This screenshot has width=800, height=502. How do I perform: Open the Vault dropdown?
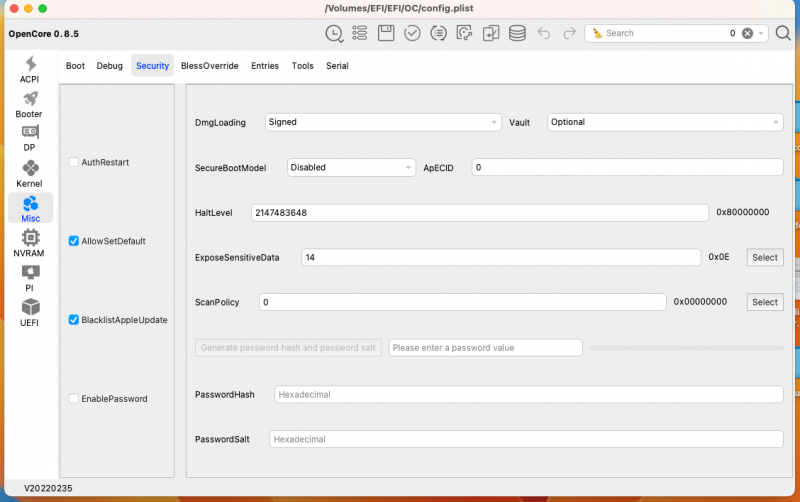(x=665, y=122)
